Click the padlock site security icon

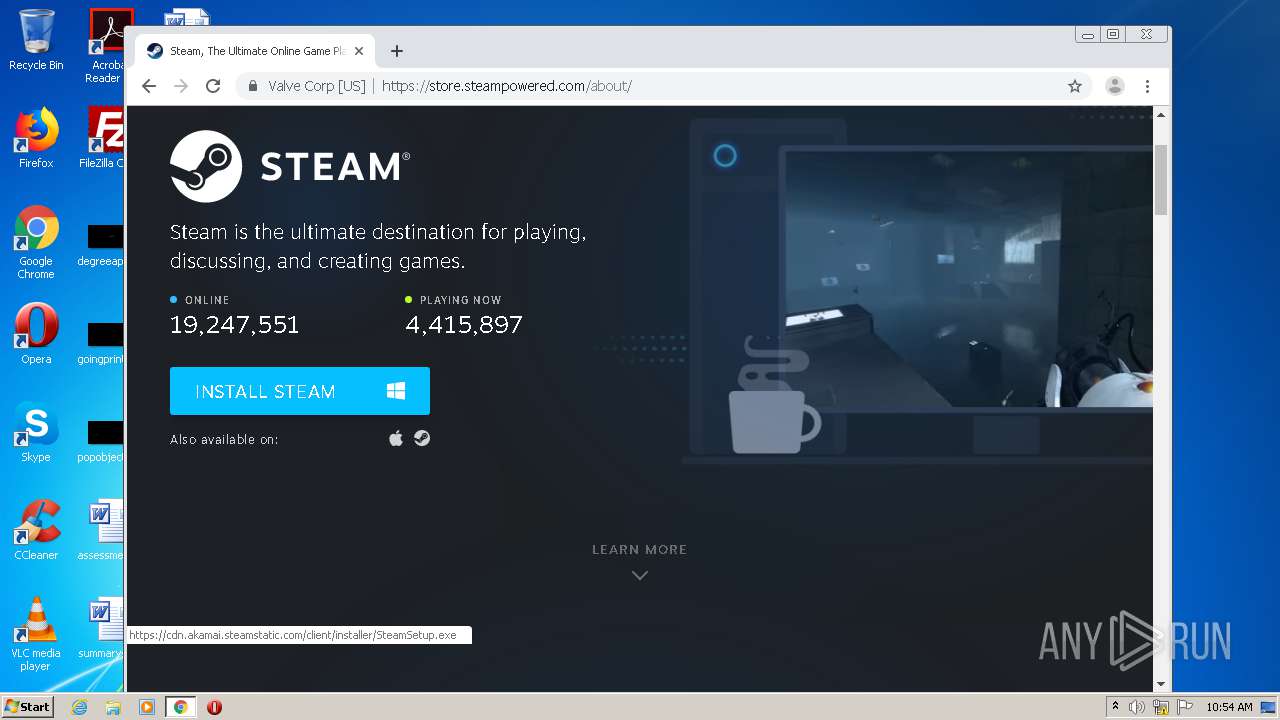point(253,86)
